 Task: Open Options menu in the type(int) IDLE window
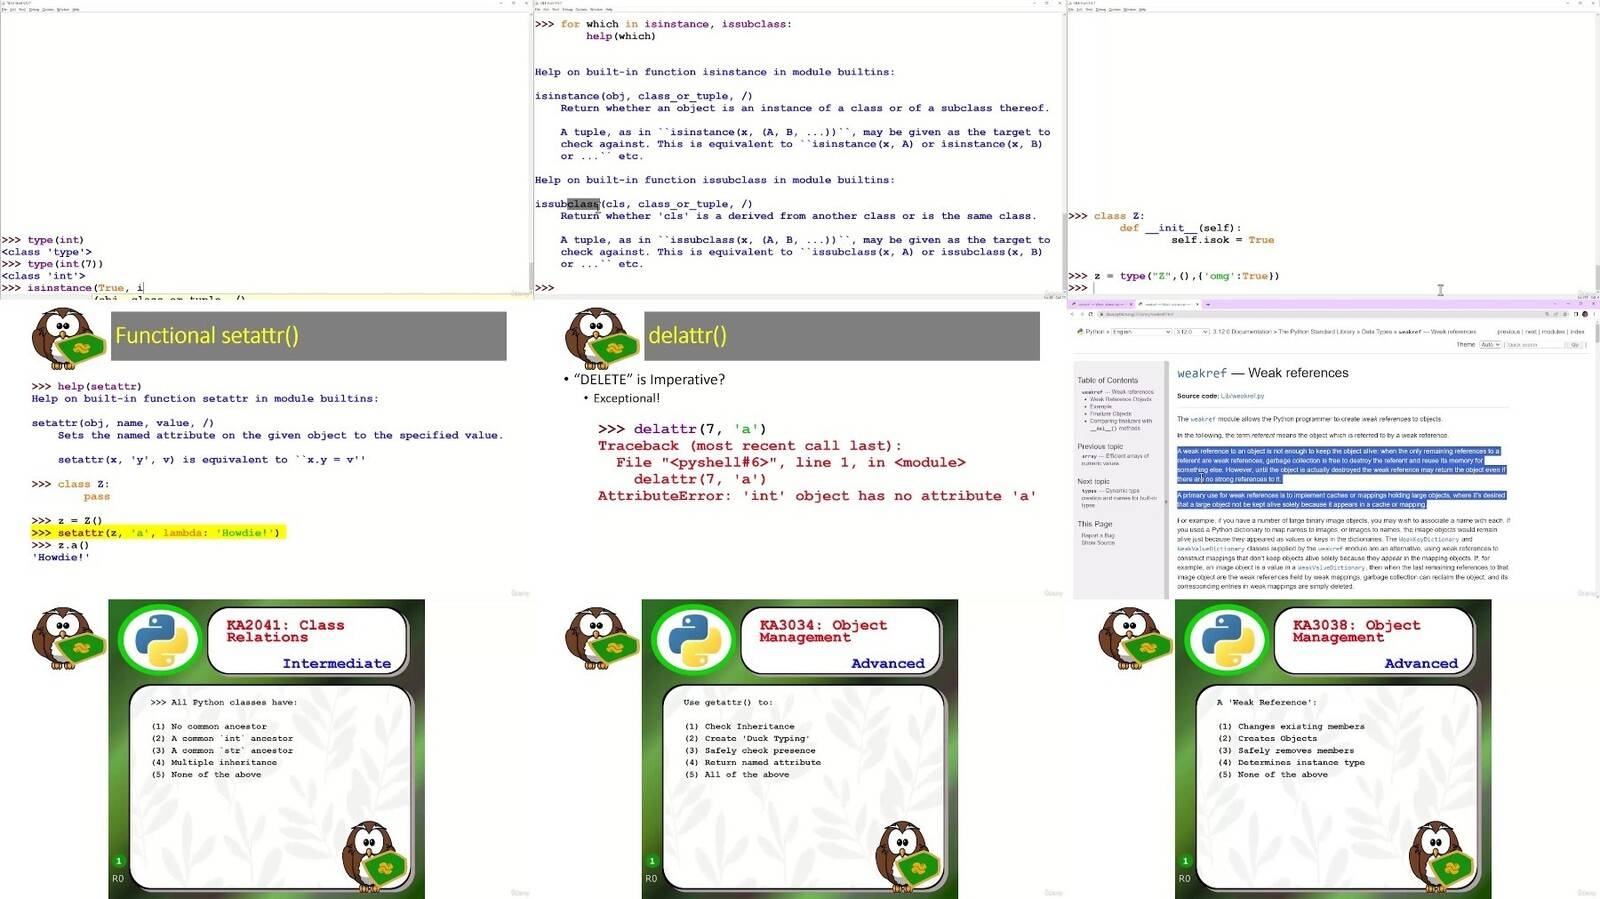[49, 9]
